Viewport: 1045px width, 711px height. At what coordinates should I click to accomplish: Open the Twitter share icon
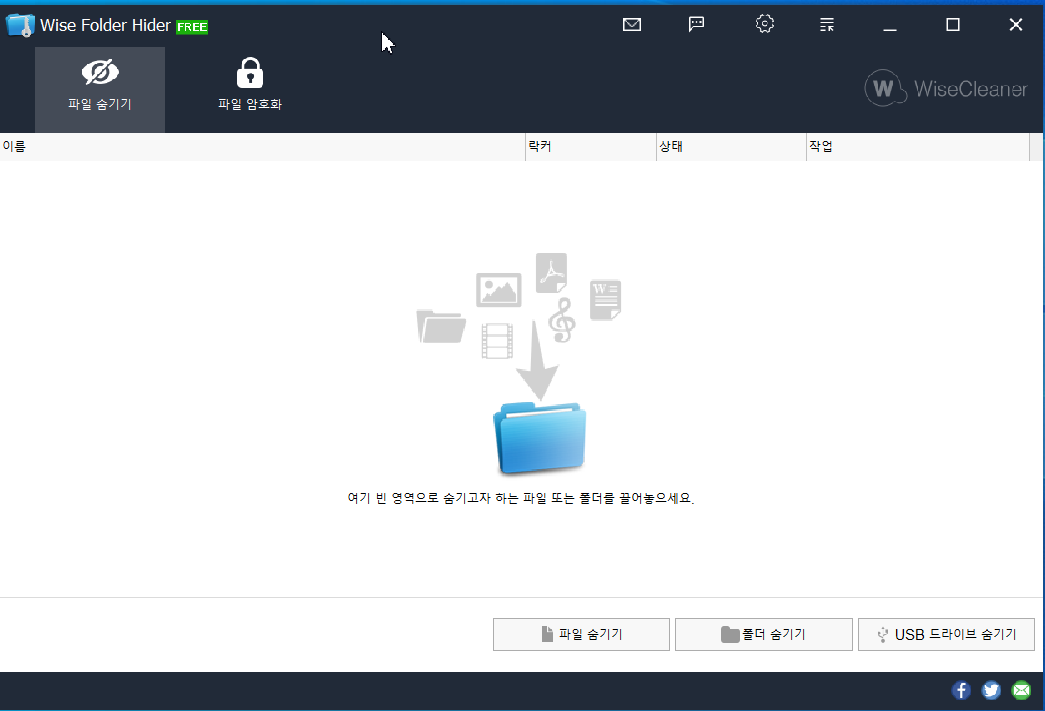991,690
